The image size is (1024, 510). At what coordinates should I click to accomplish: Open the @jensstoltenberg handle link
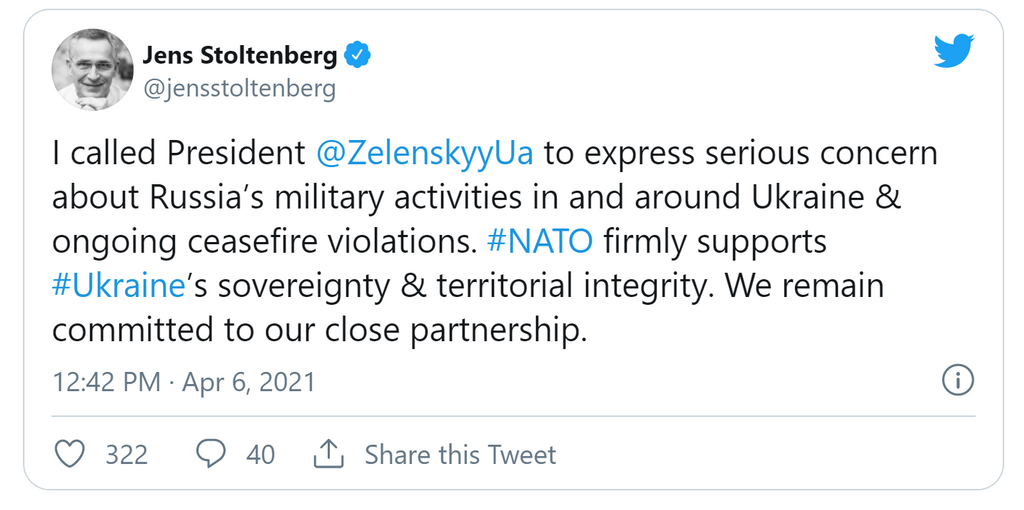239,88
